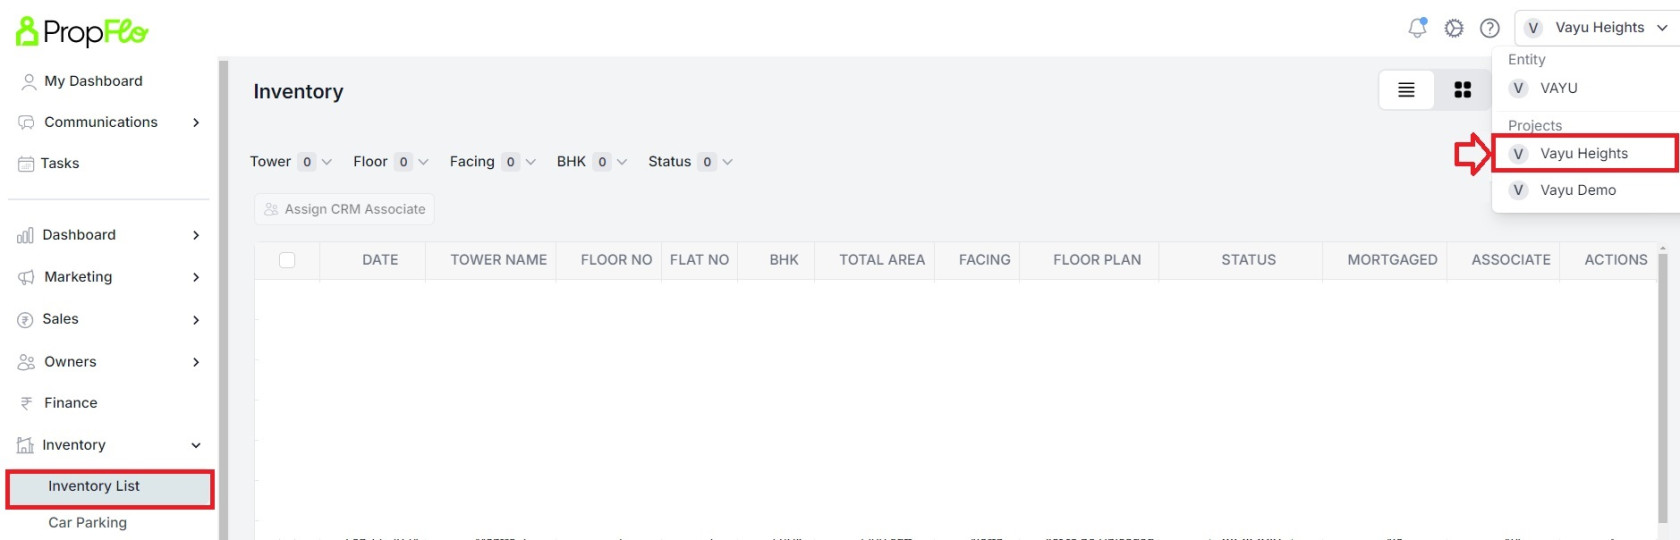Open the Tower filter dropdown

291,162
